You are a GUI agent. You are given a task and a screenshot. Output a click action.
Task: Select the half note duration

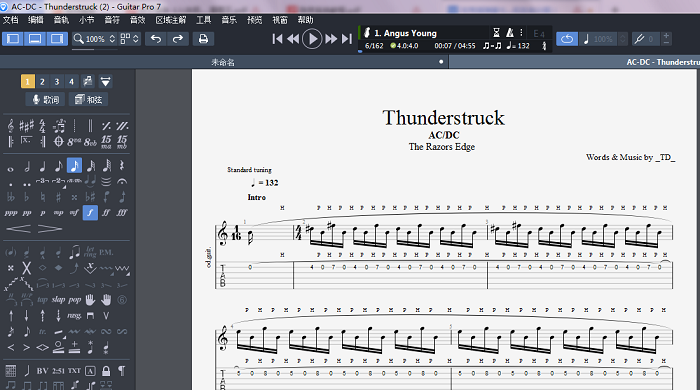(x=27, y=166)
